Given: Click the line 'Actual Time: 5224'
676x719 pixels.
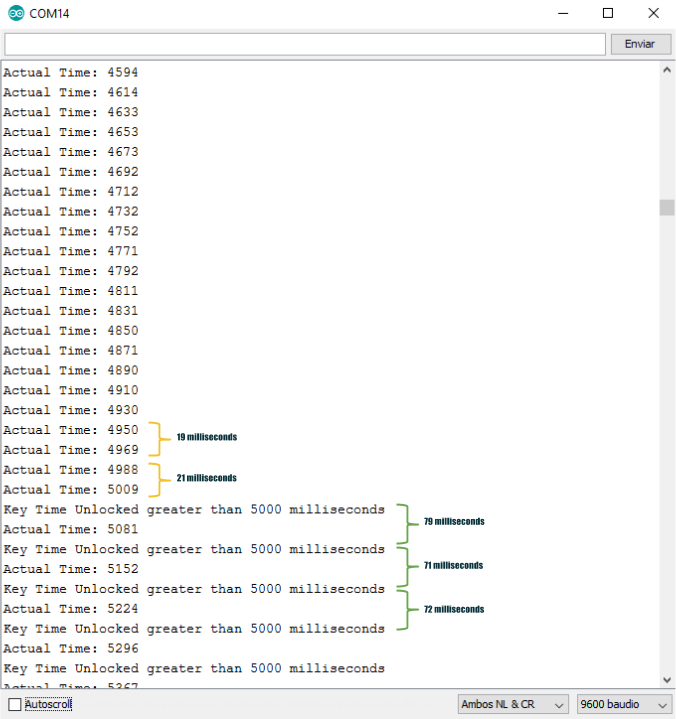Looking at the screenshot, I should 71,609.
